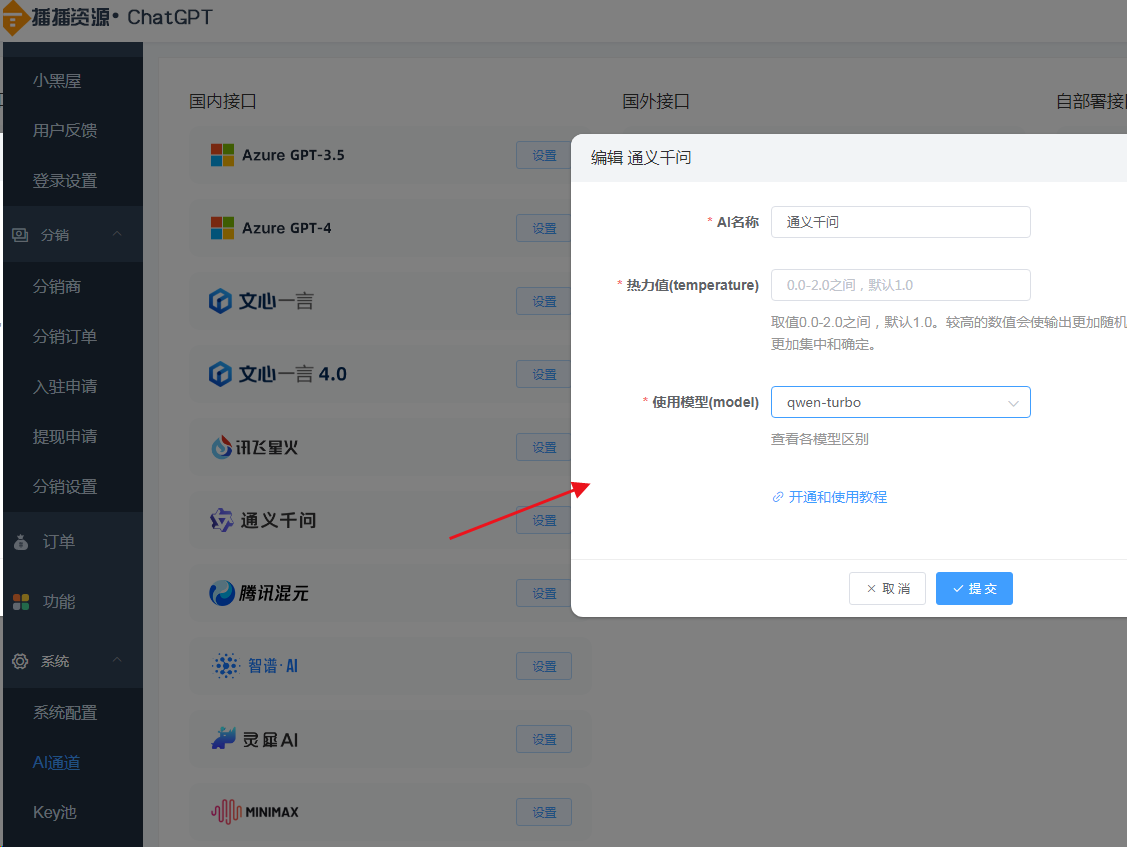Click the 编辑 通义千问 dialog title
Viewport: 1127px width, 847px height.
point(640,157)
